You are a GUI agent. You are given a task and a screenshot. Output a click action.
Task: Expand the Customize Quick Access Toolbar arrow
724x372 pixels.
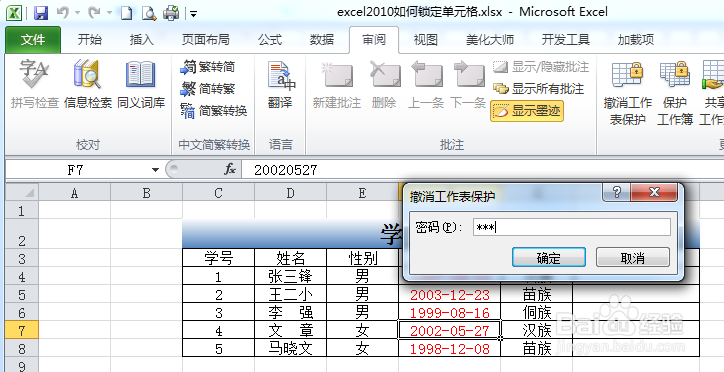193,14
